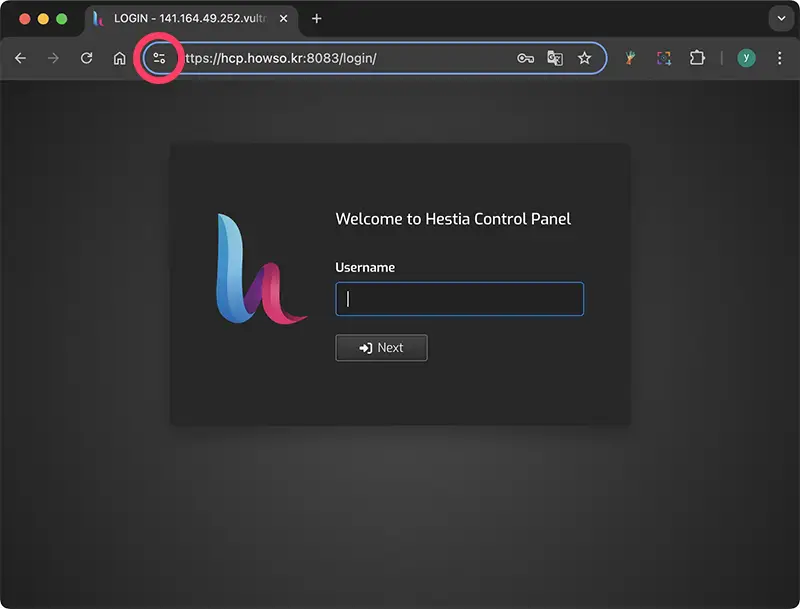The image size is (800, 609).
Task: Maximize the browser window
Action: (x=62, y=19)
